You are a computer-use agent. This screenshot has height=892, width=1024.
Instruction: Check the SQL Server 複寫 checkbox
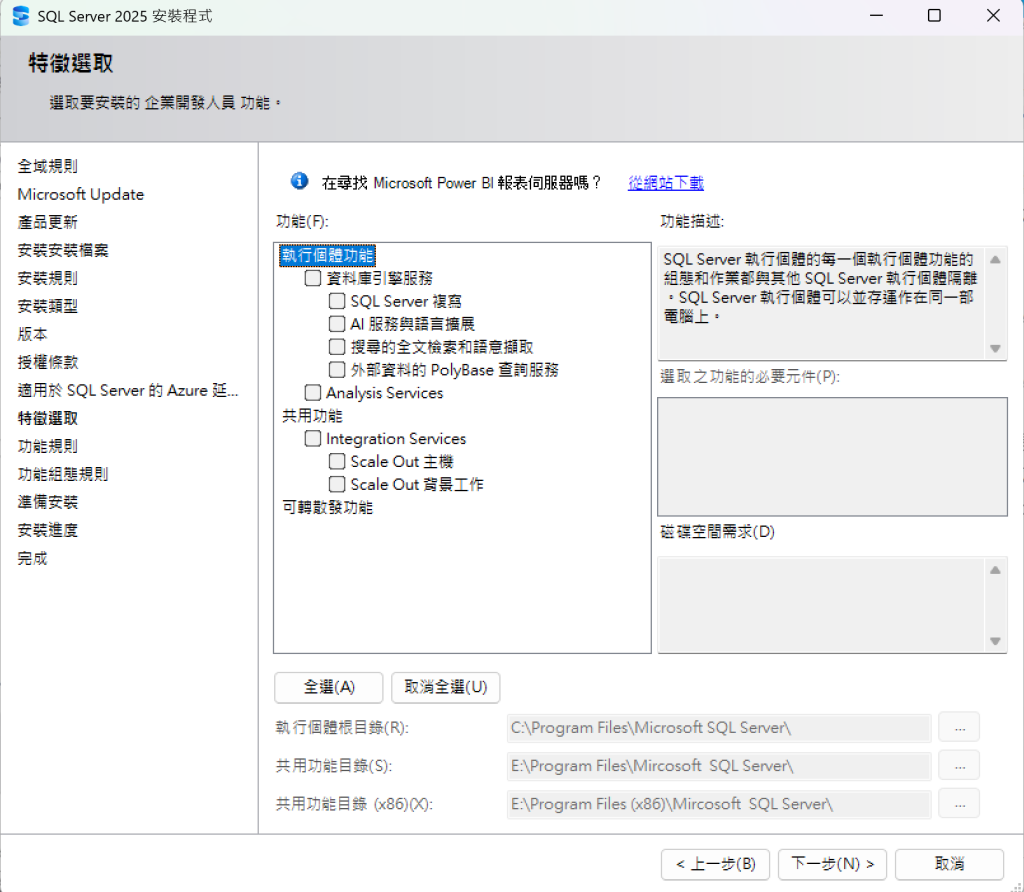point(337,301)
